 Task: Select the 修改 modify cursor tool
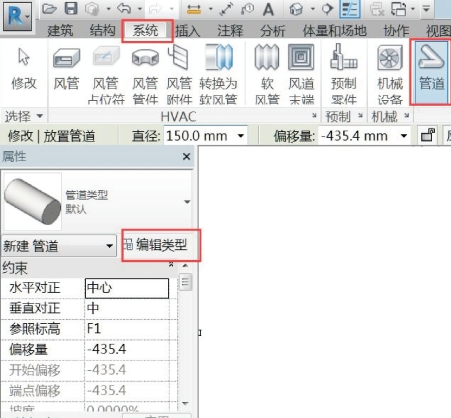tap(24, 69)
